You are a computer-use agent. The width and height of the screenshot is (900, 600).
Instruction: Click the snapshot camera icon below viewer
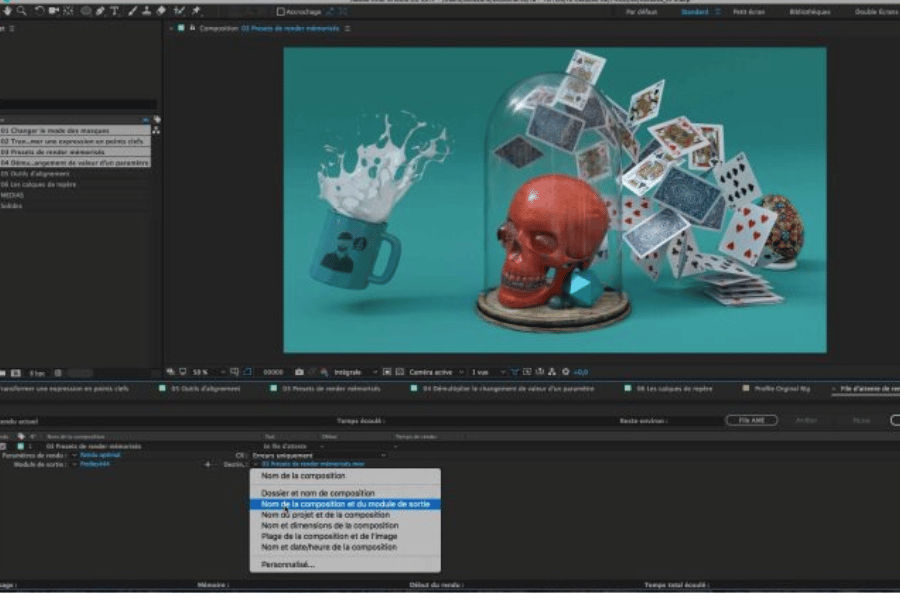pyautogui.click(x=299, y=372)
